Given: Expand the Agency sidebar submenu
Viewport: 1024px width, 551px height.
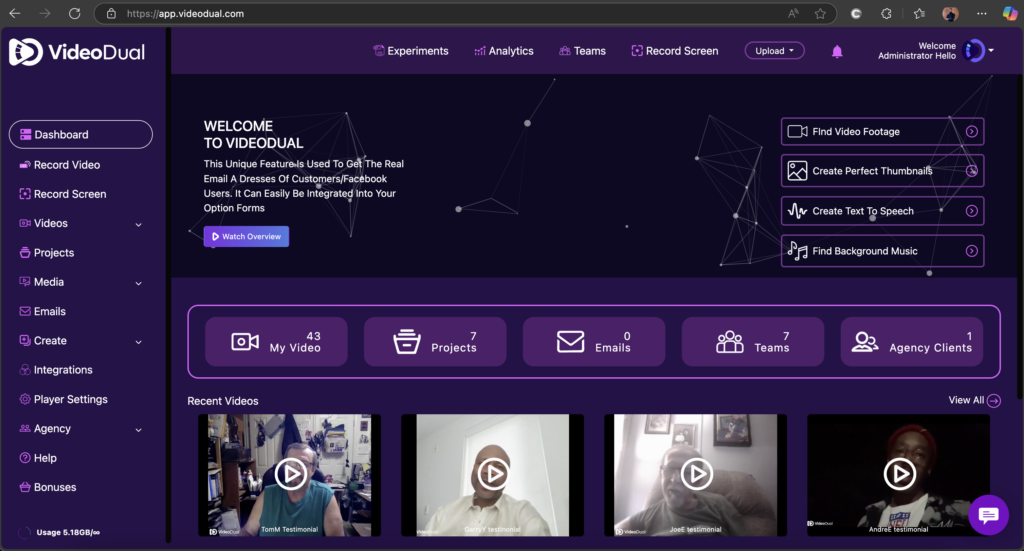Looking at the screenshot, I should click(138, 430).
